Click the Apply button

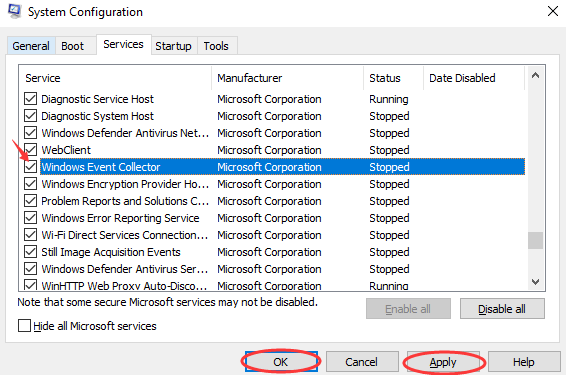(x=443, y=362)
